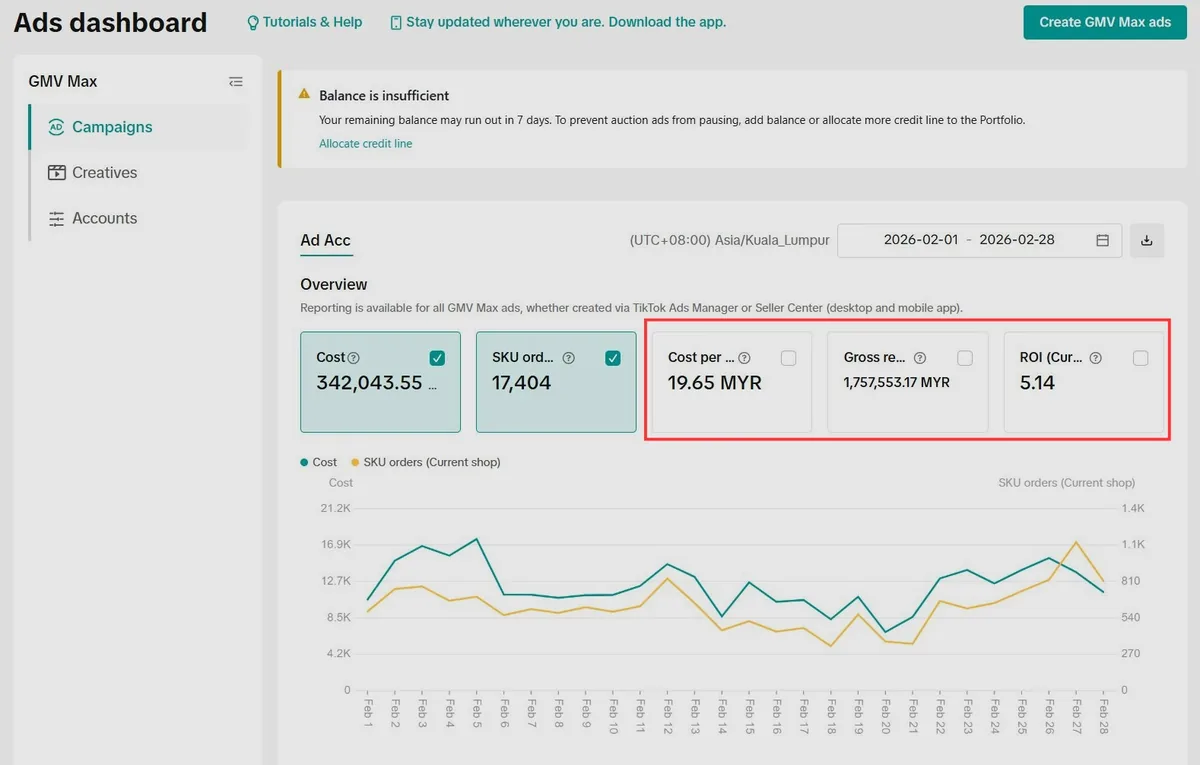
Task: Click the Balance is insufficient warning icon
Action: [304, 94]
